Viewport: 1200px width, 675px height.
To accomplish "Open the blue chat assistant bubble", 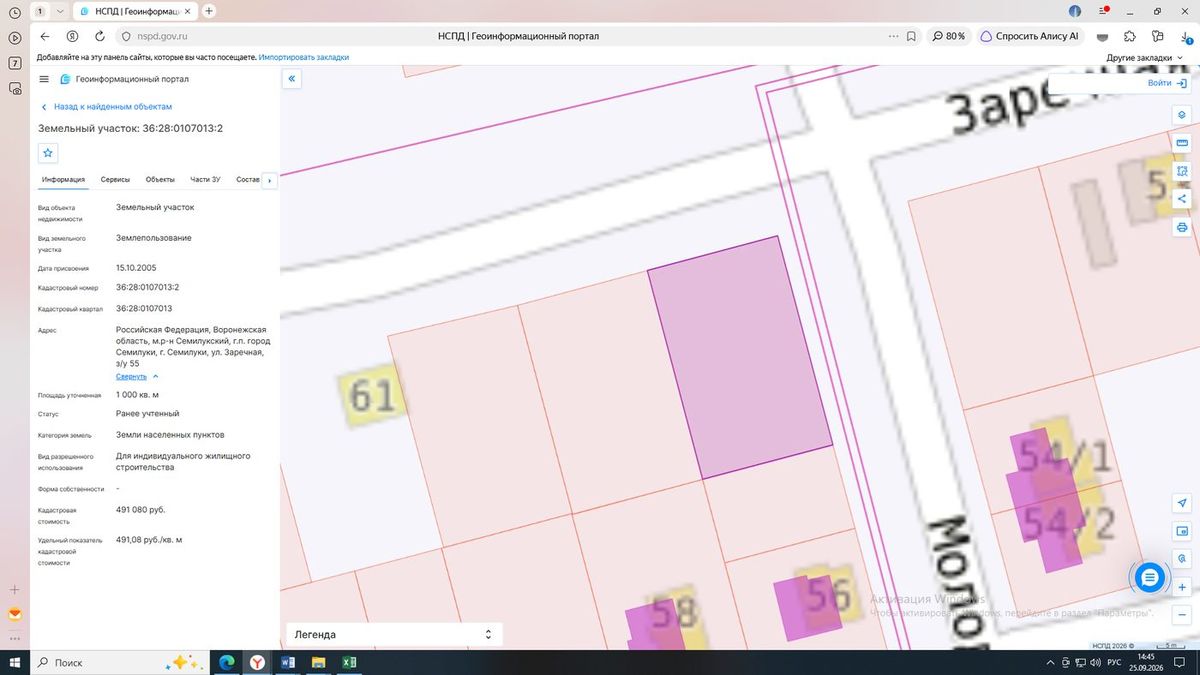I will (1150, 577).
